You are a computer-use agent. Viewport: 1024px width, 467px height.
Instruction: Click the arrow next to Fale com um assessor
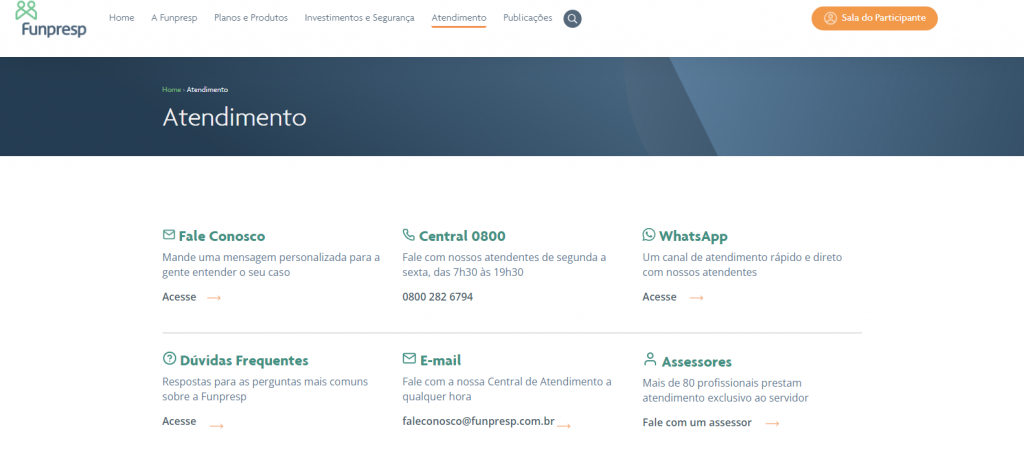(x=772, y=423)
